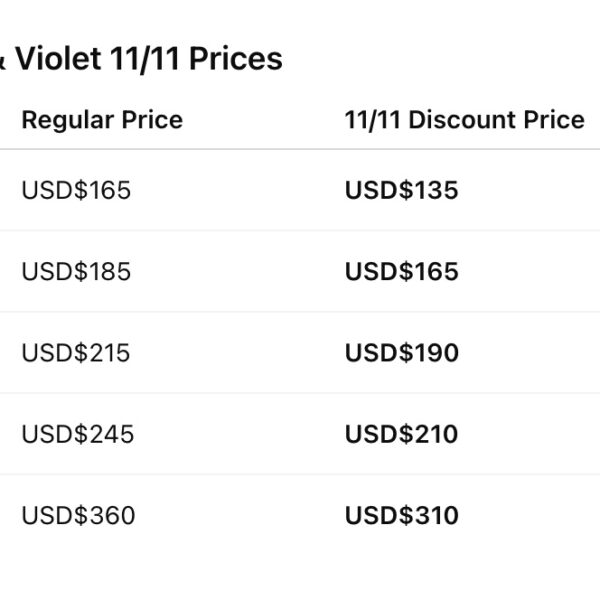The image size is (600, 600).
Task: Select the USD$210 discount price
Action: tap(401, 434)
